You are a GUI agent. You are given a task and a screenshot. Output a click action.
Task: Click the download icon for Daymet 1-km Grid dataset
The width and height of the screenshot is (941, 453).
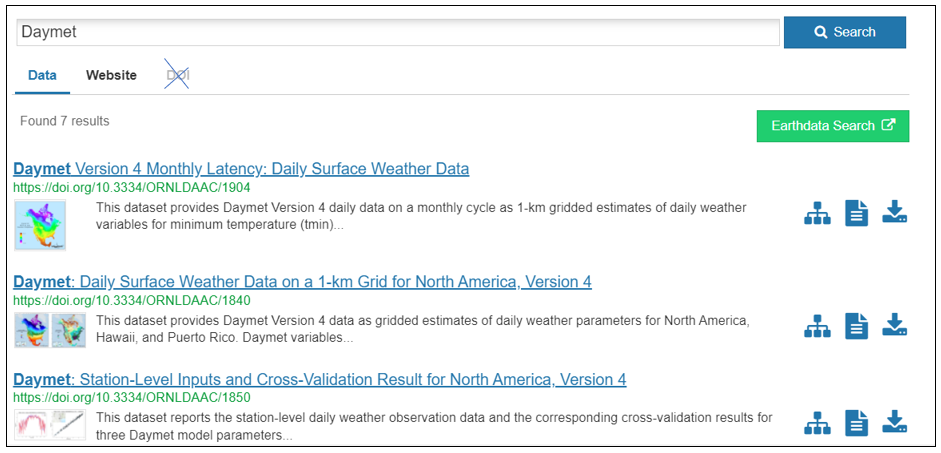coord(895,325)
